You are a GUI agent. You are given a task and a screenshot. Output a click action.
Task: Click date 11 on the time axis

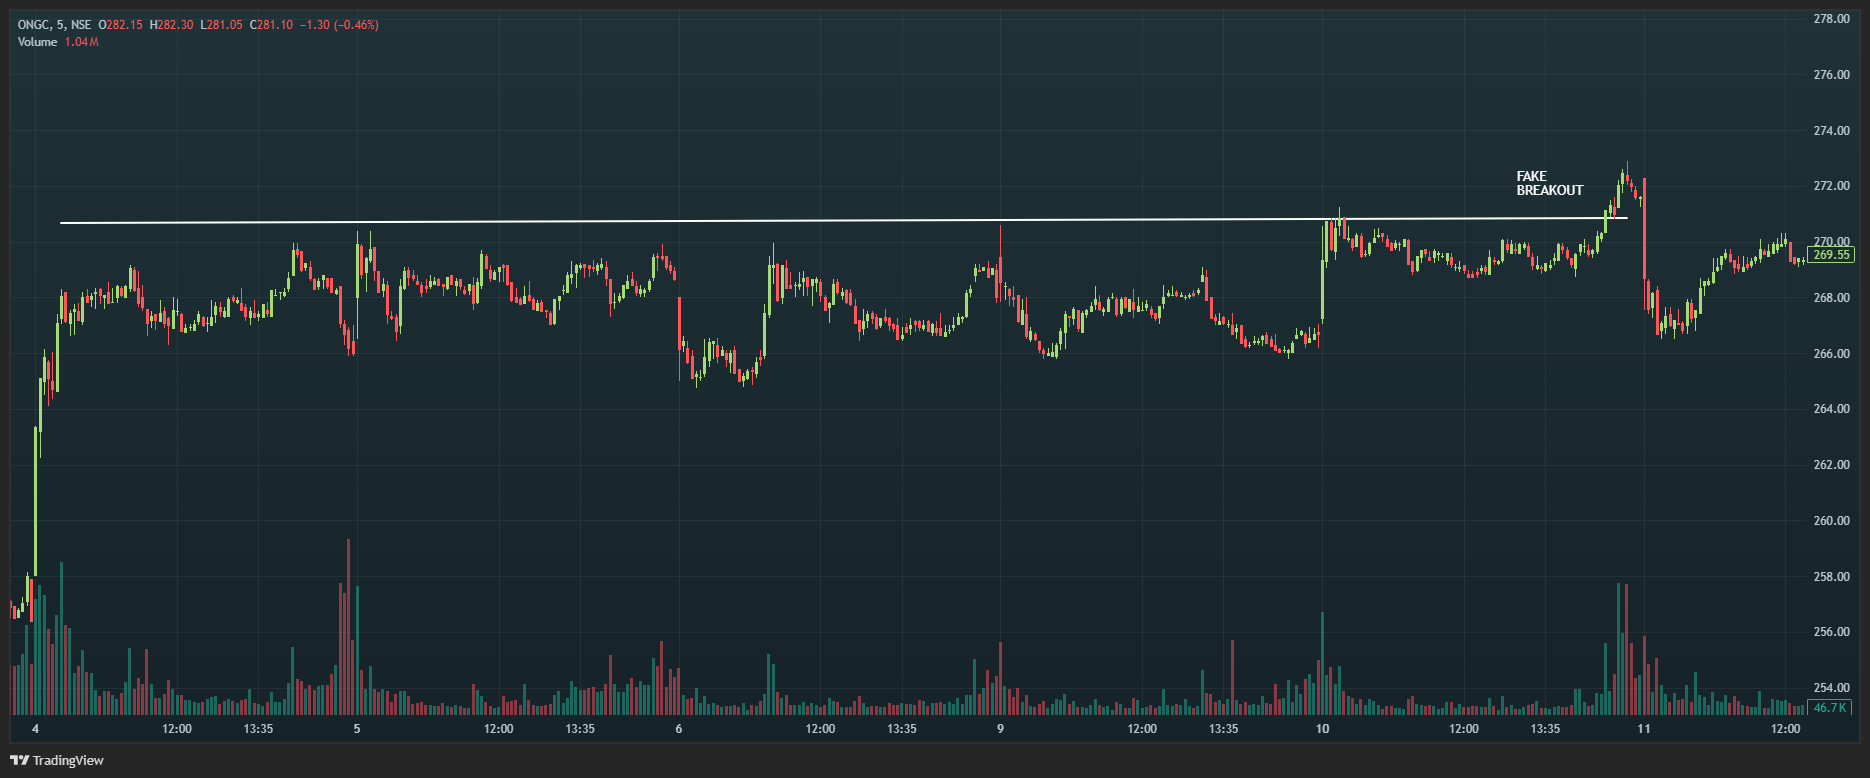1644,729
